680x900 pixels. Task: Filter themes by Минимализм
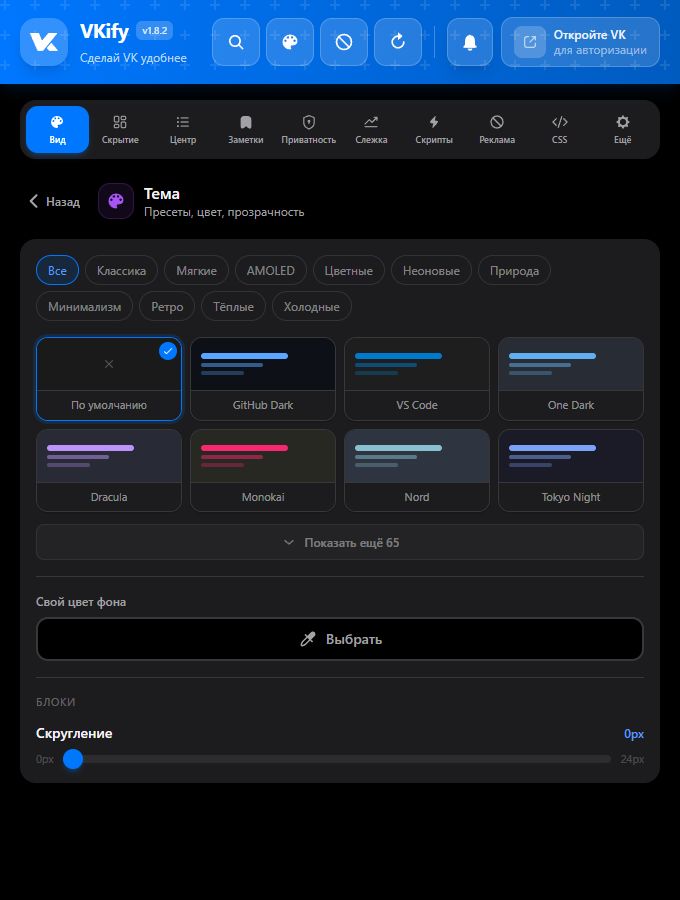coord(84,307)
